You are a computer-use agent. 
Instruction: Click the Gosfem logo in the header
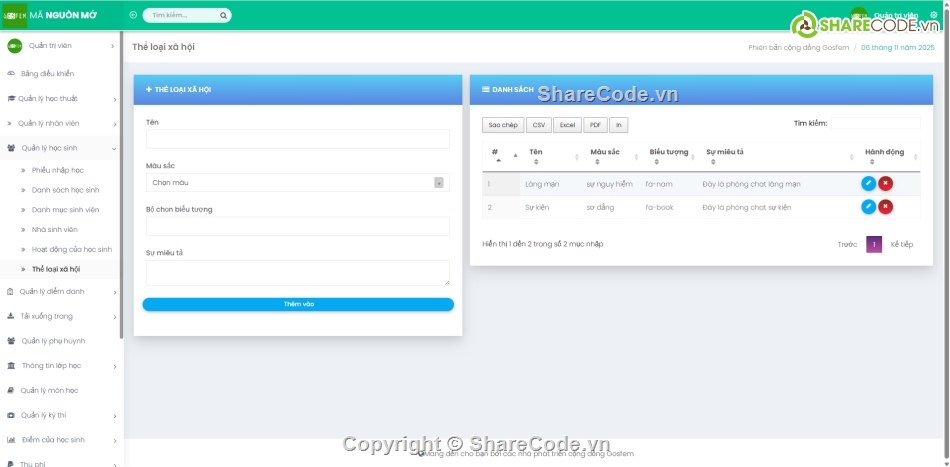[14, 15]
